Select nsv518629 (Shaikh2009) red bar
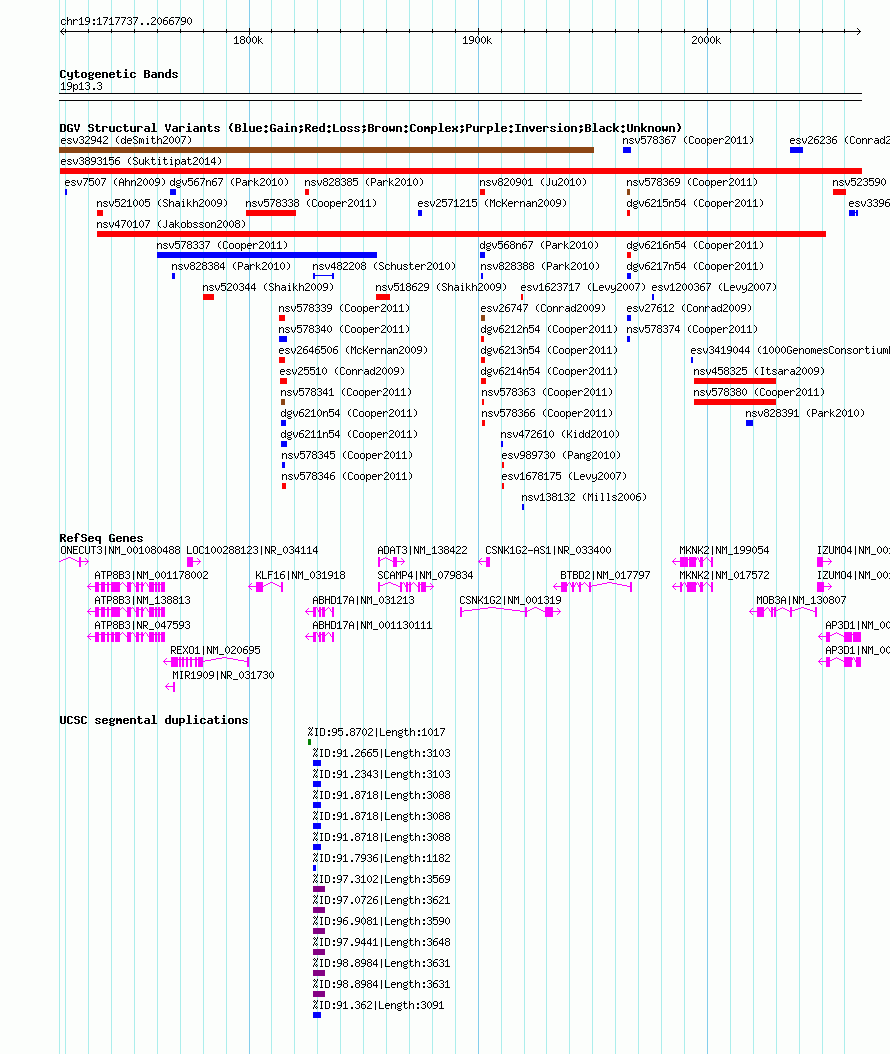 click(x=383, y=296)
